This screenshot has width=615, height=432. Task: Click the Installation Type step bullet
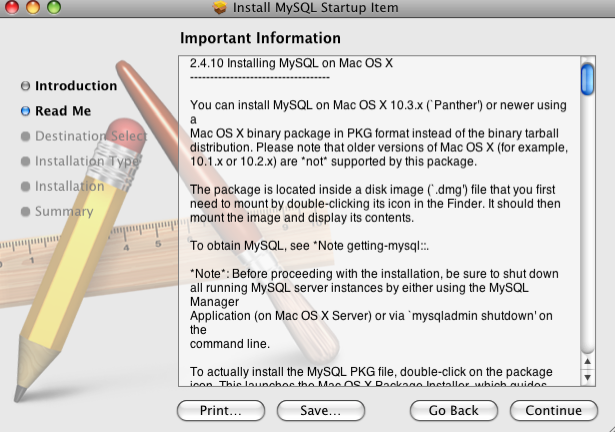pyautogui.click(x=25, y=161)
